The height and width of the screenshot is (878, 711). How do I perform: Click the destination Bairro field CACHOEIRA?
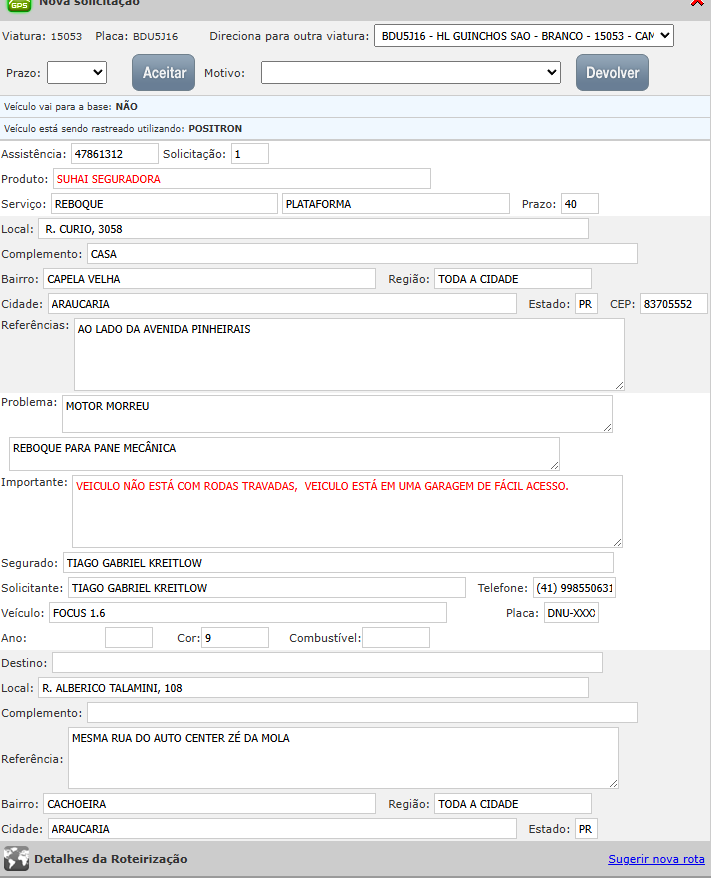209,804
